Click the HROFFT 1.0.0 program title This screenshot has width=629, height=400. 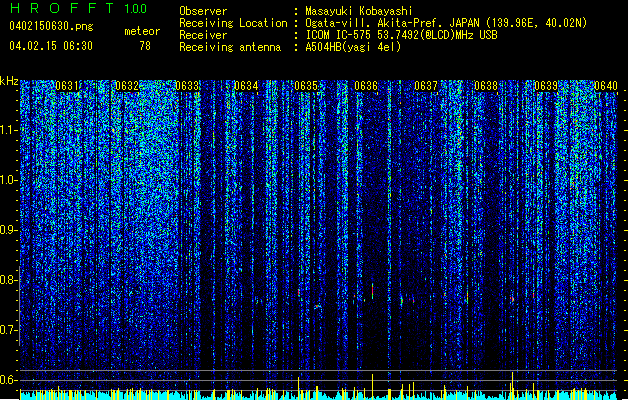pyautogui.click(x=78, y=8)
